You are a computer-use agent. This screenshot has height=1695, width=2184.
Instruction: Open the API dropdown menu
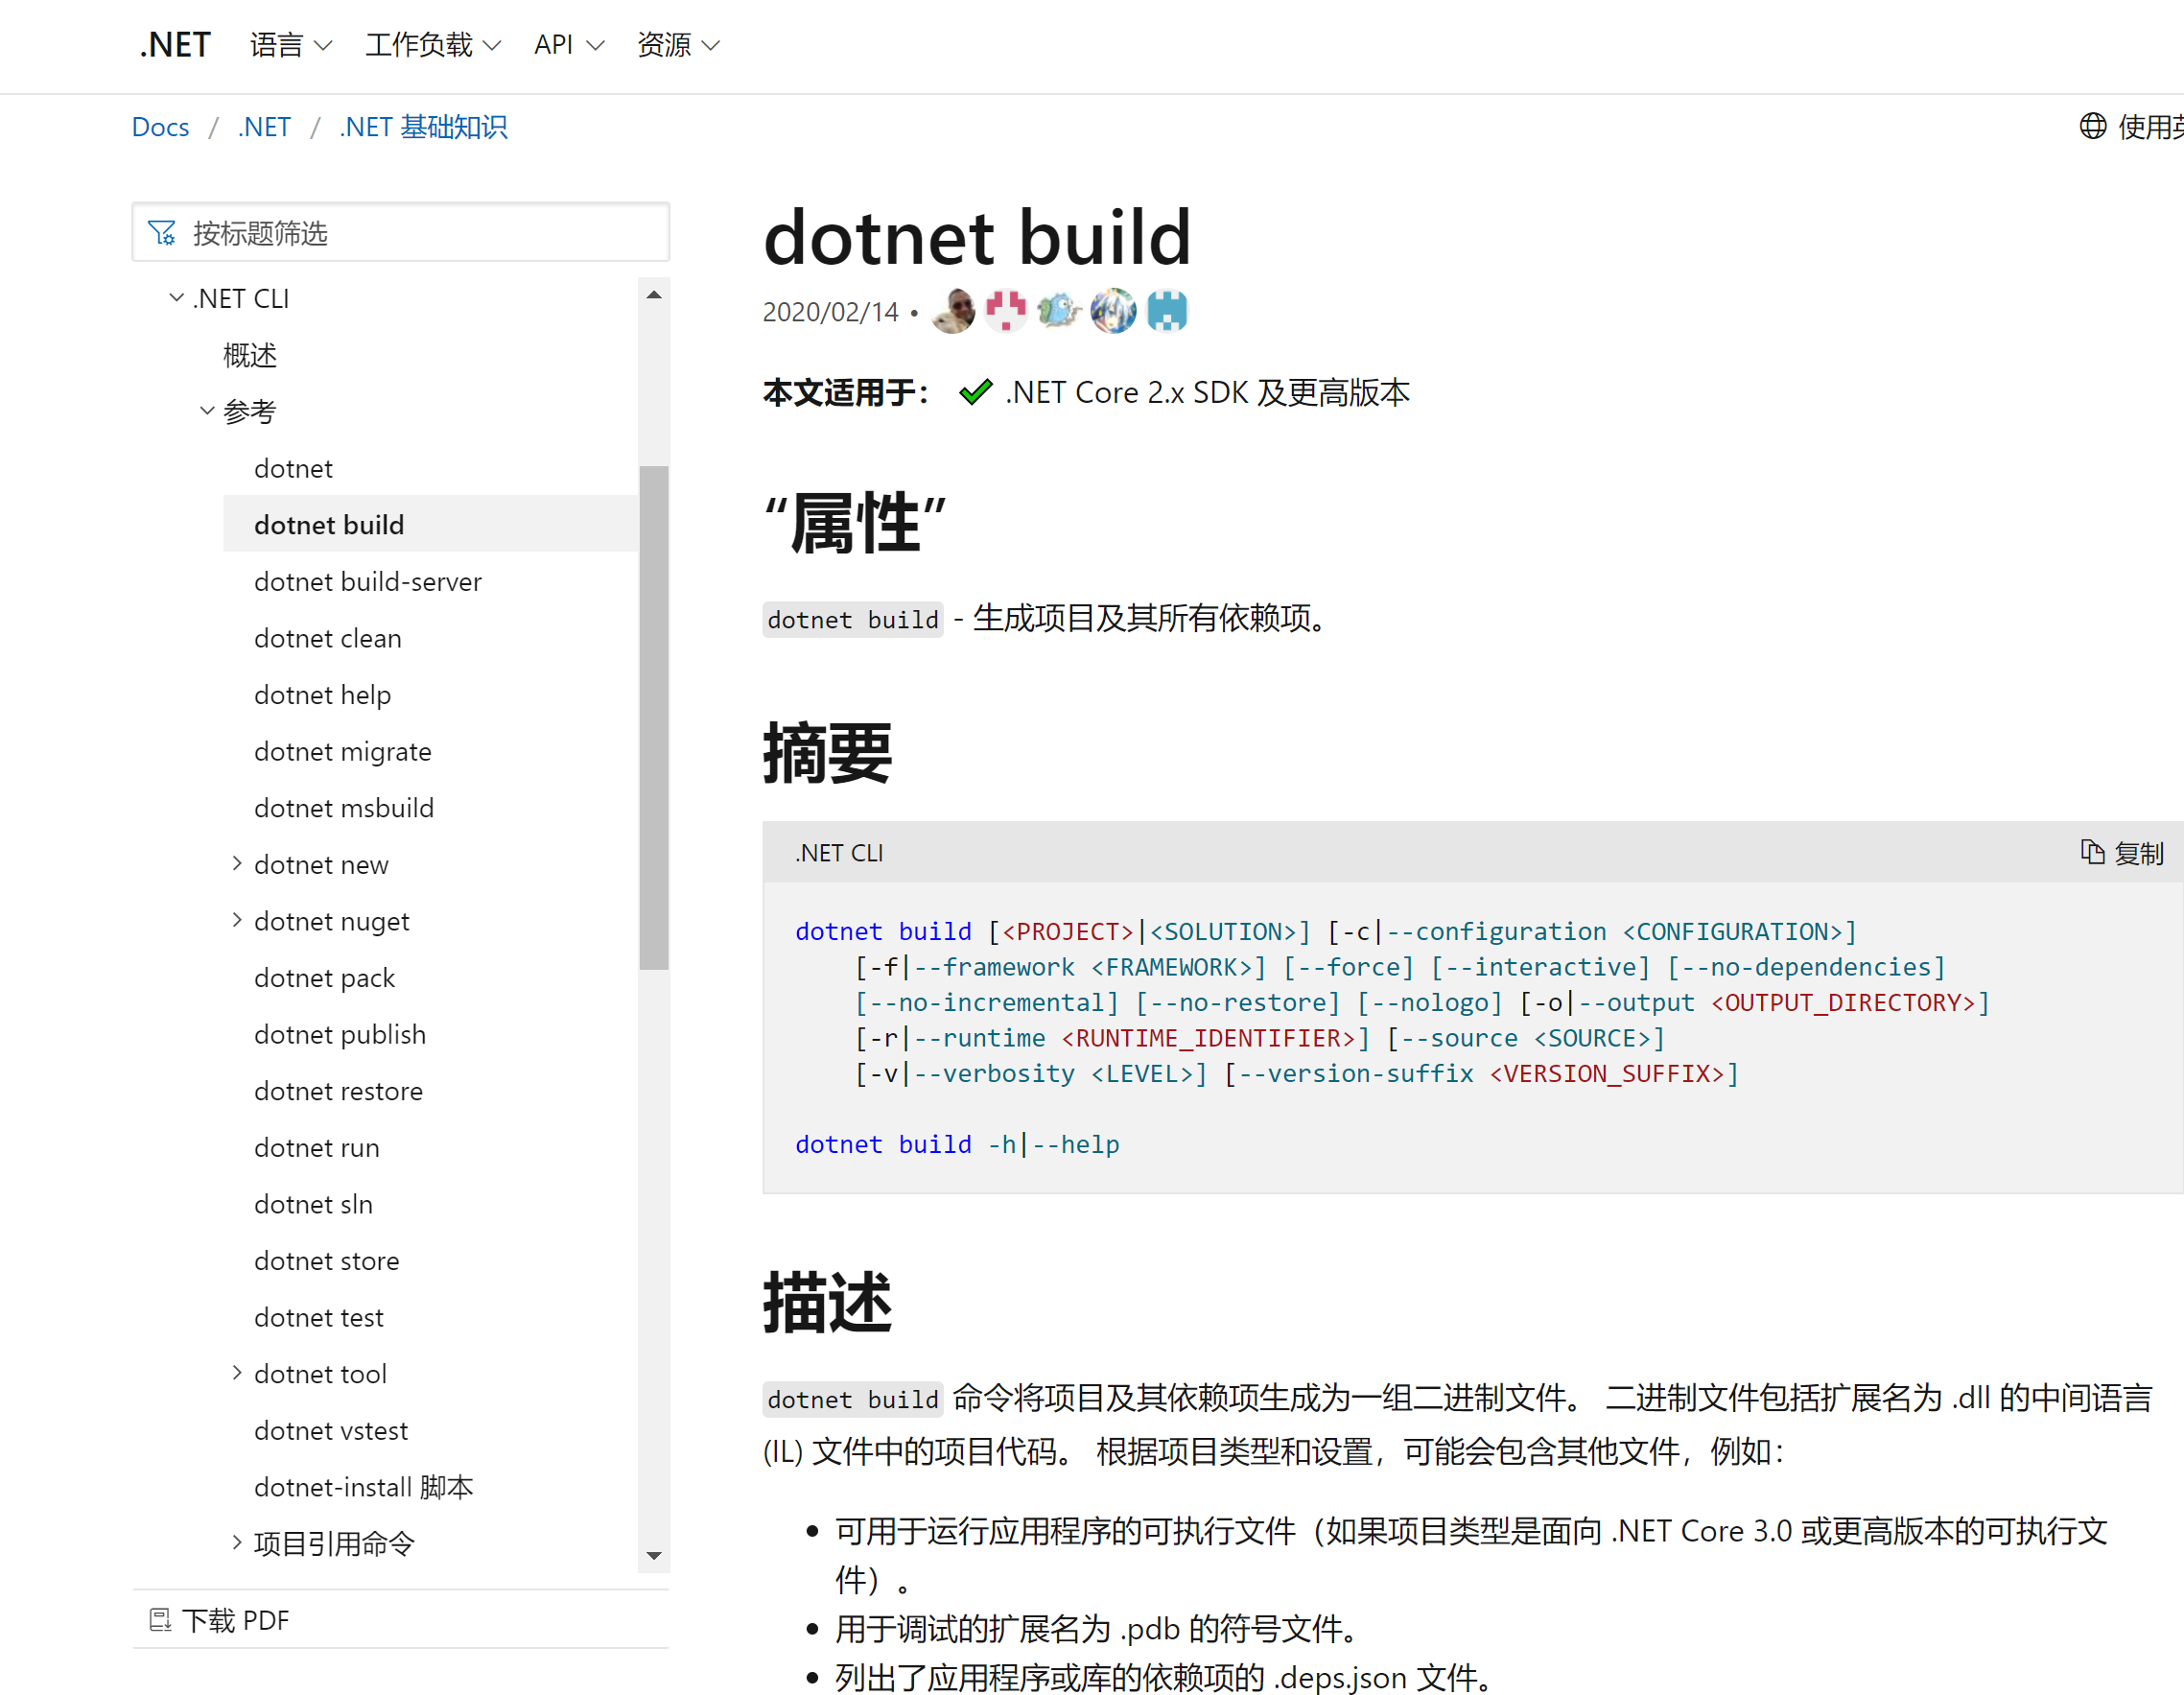click(568, 45)
